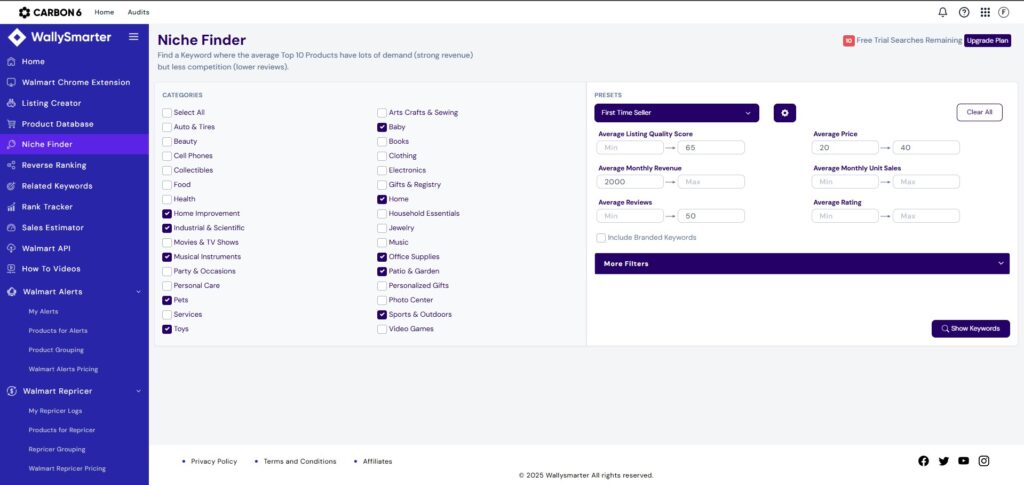This screenshot has width=1024, height=485.
Task: Click the Product Database cart icon
Action: tap(11, 124)
